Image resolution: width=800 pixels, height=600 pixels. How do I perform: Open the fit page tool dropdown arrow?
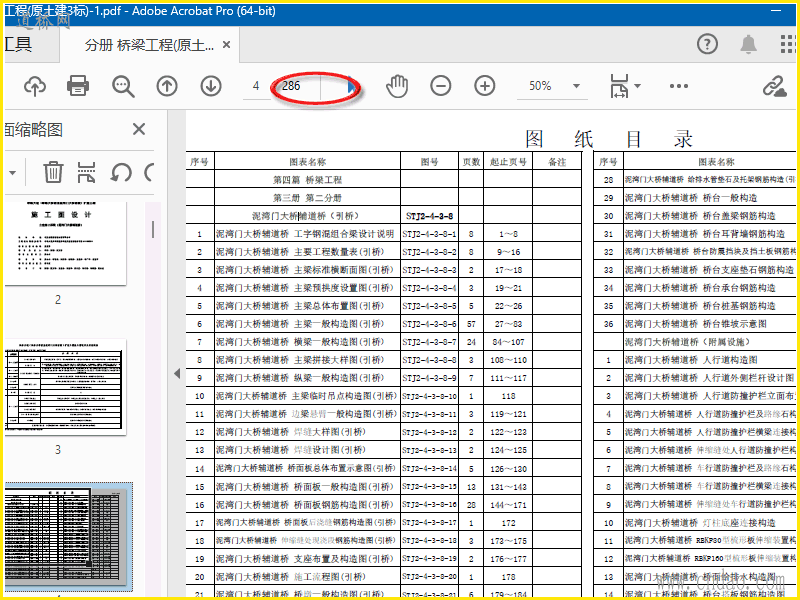638,86
